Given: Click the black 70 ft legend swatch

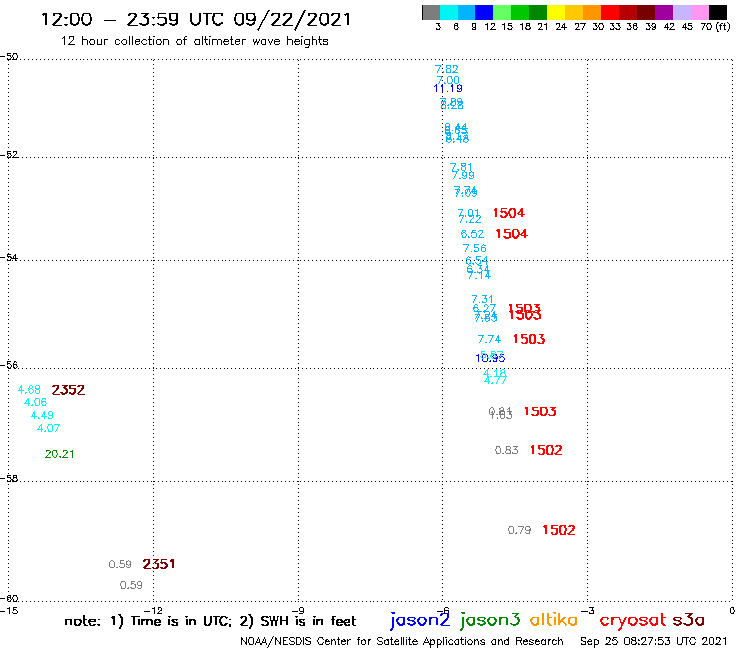Looking at the screenshot, I should [x=717, y=12].
